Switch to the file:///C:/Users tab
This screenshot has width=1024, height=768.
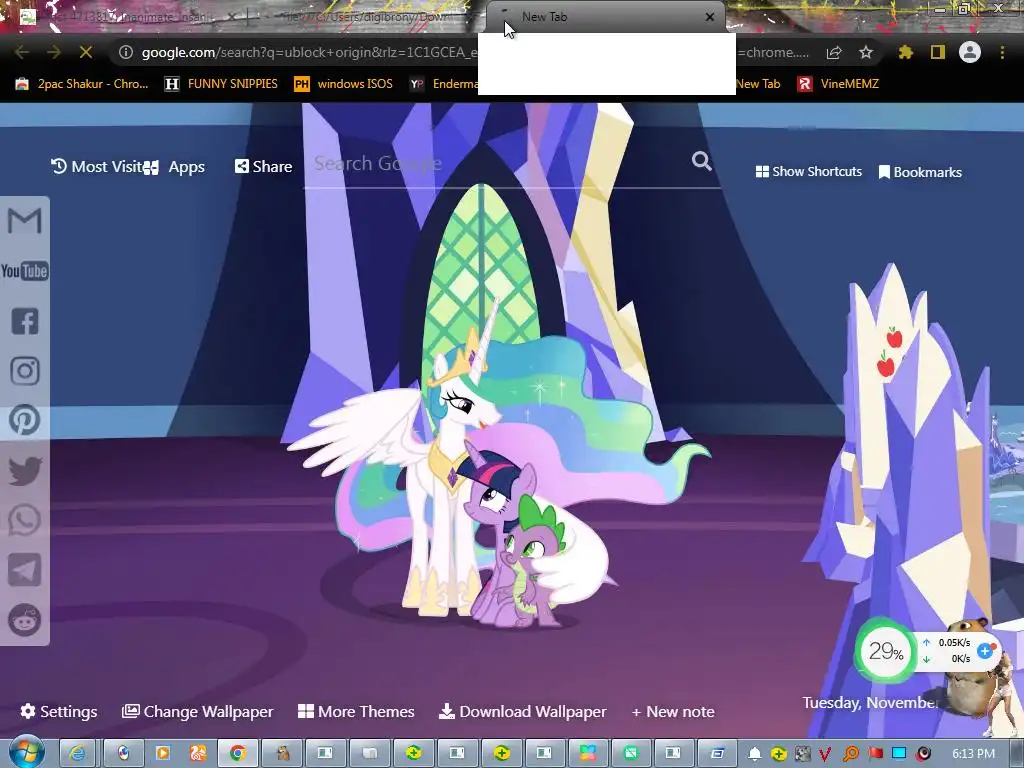pyautogui.click(x=366, y=17)
